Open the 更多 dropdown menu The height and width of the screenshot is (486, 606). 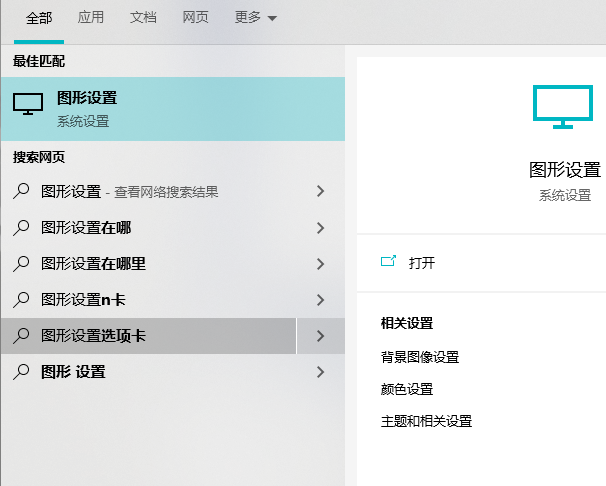click(x=255, y=17)
